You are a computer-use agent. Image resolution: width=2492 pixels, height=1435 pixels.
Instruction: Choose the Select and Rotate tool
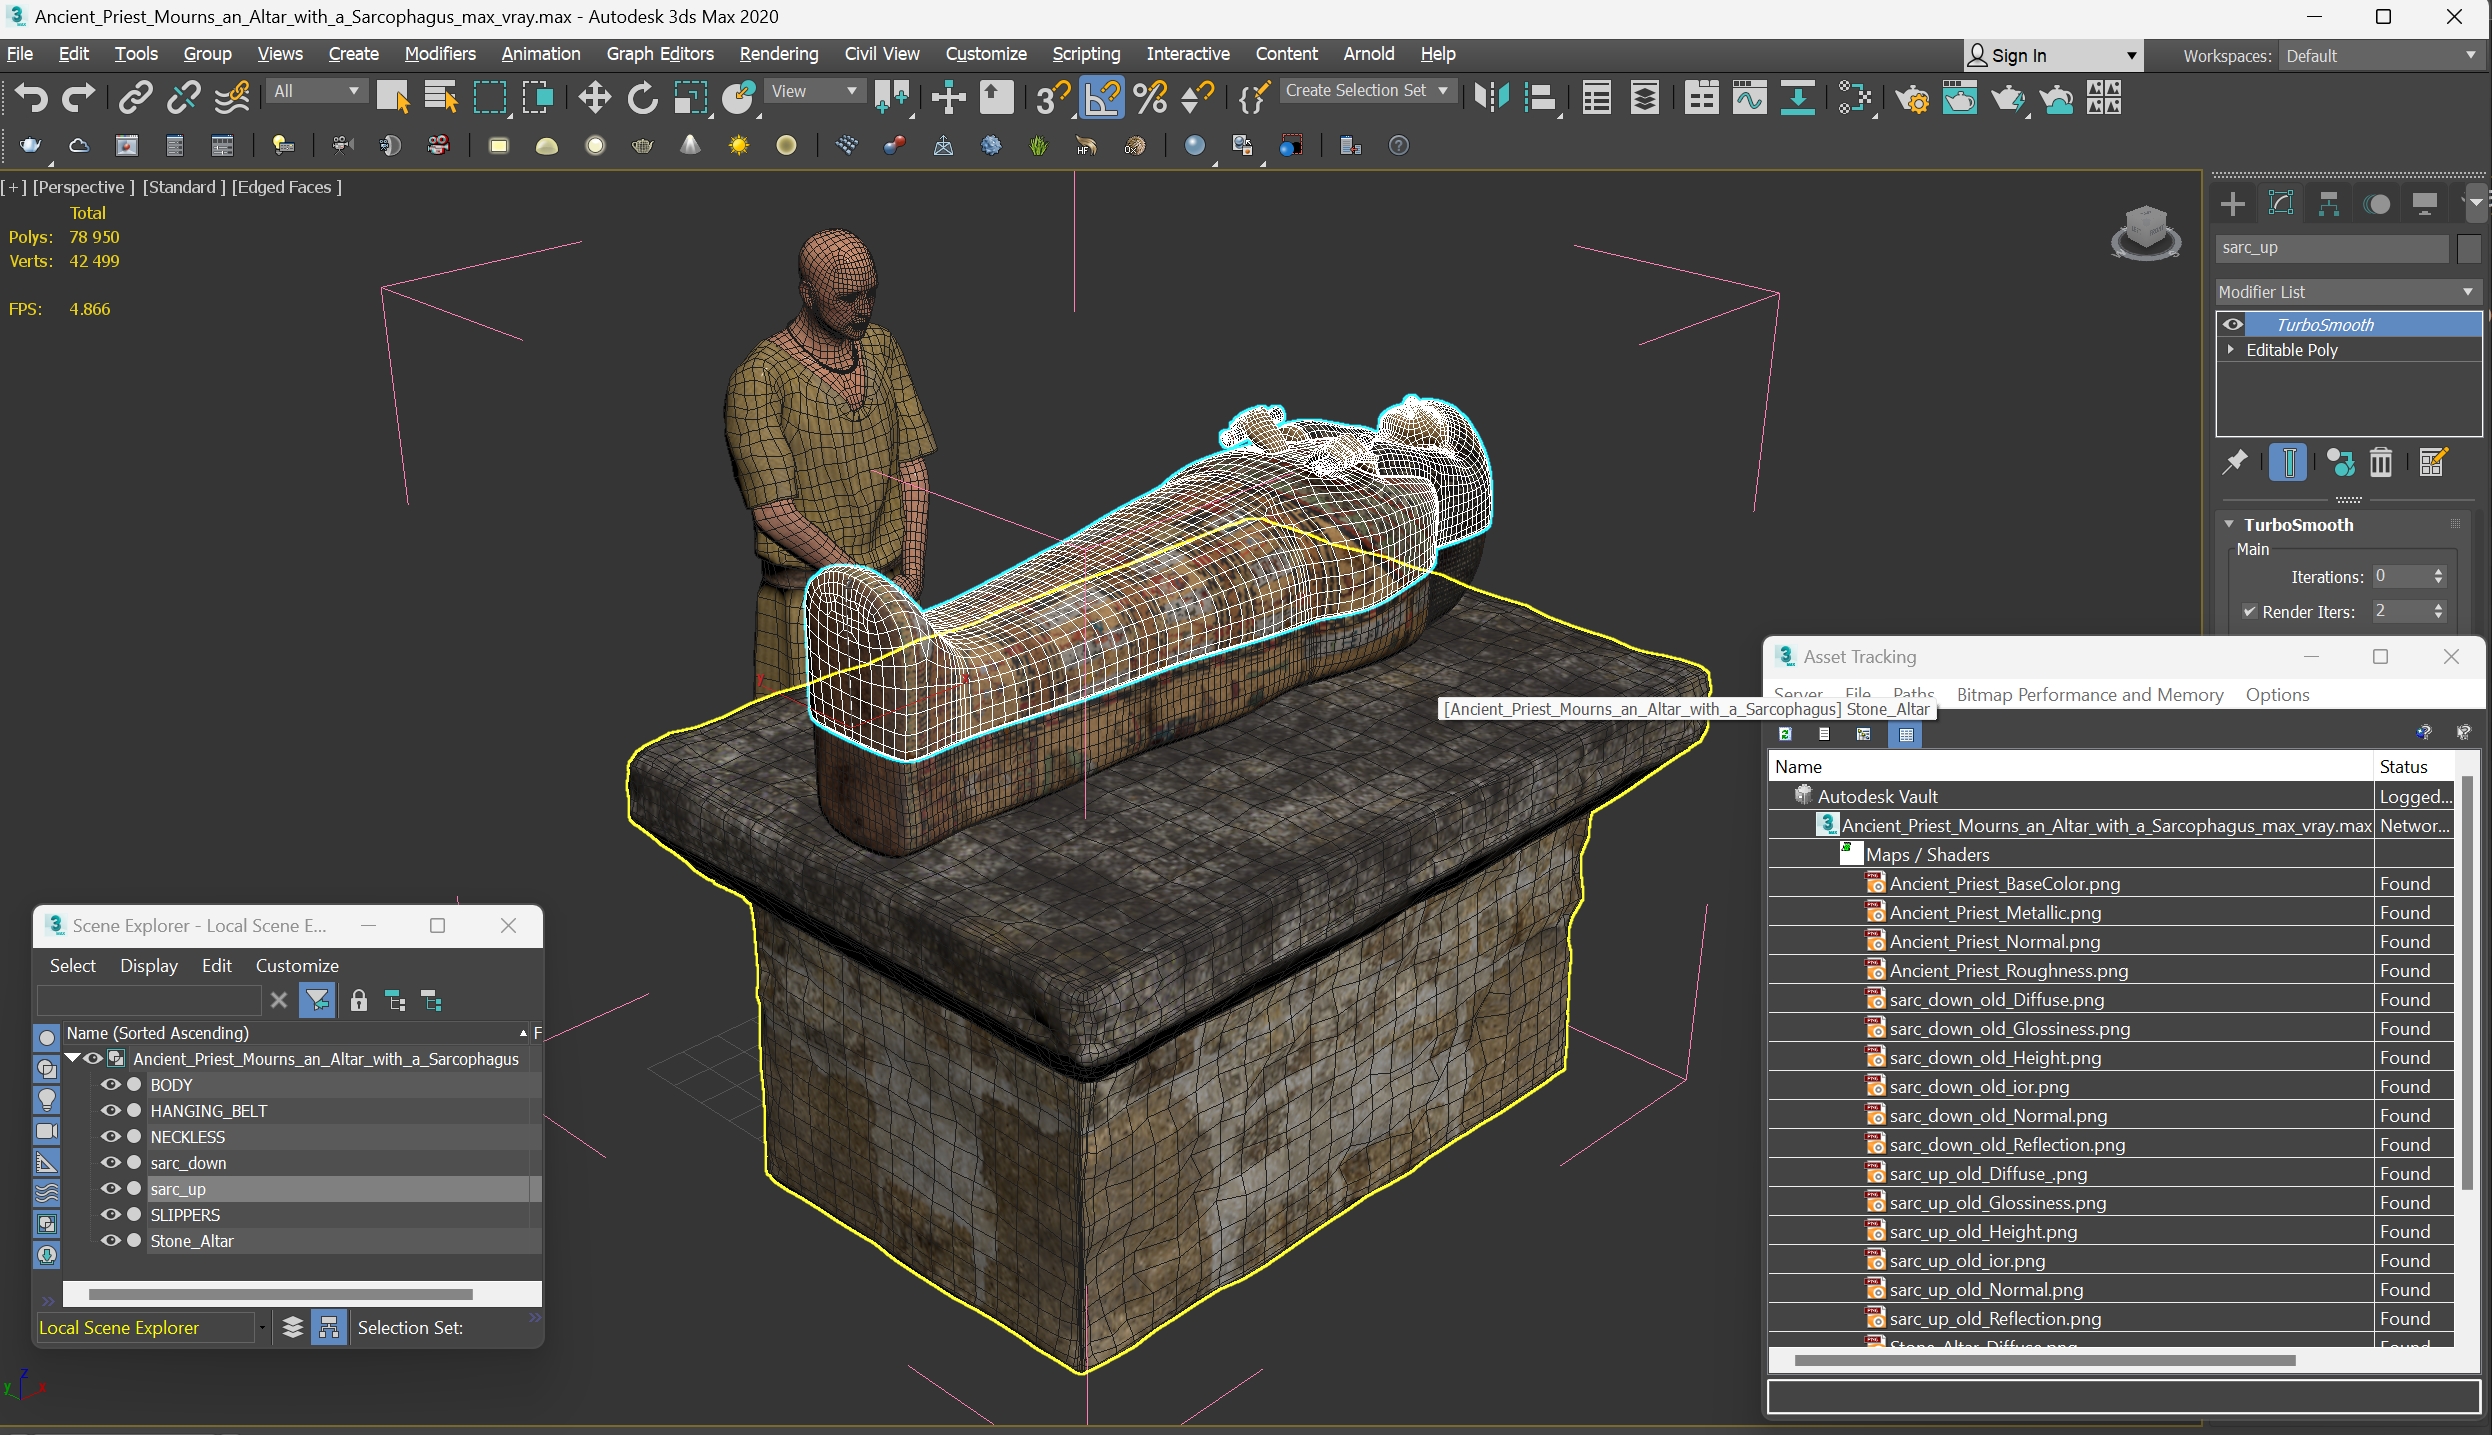click(642, 98)
